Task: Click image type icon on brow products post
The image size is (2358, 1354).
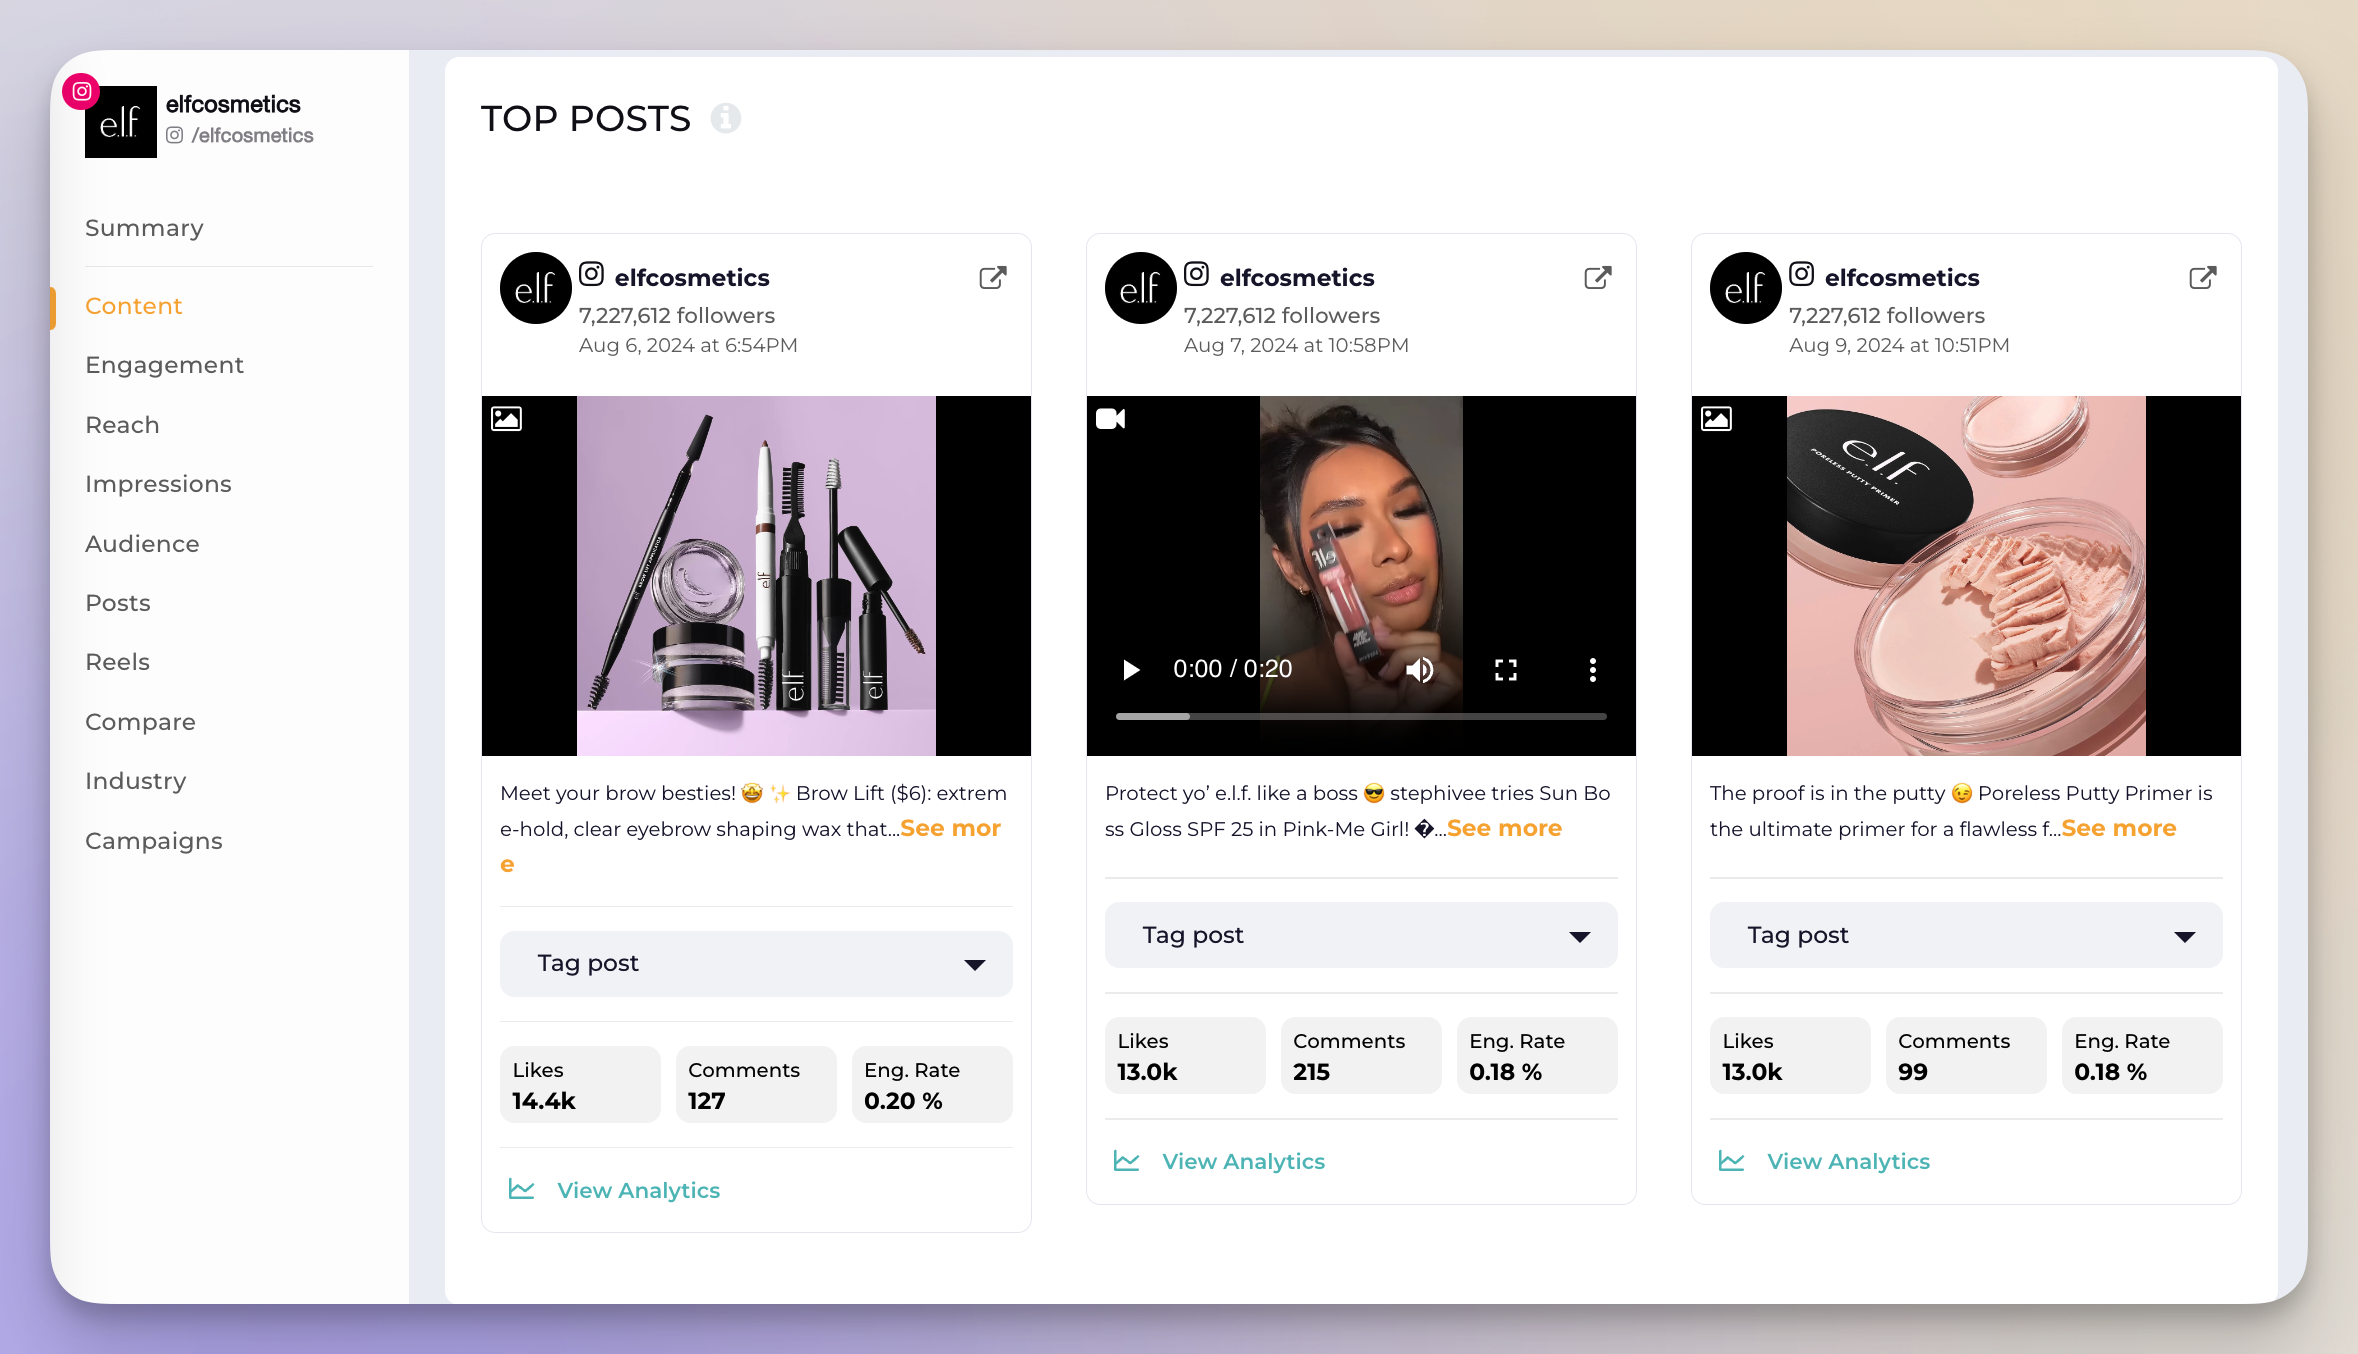Action: (507, 418)
